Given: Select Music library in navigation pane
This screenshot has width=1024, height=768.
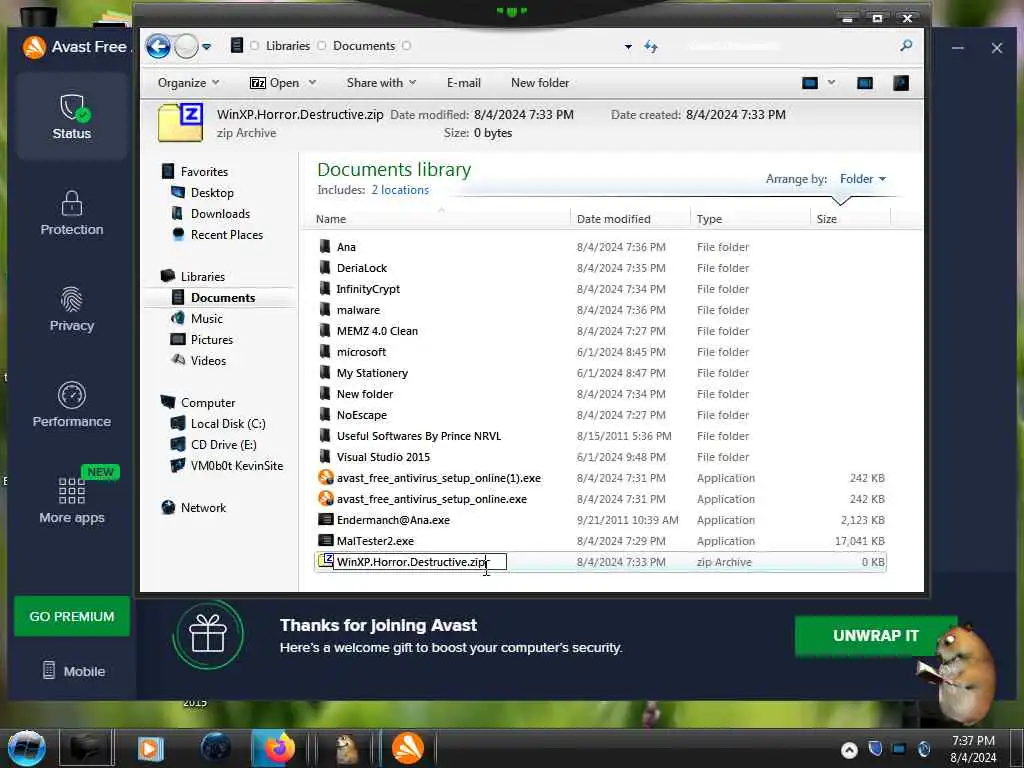Looking at the screenshot, I should 206,319.
